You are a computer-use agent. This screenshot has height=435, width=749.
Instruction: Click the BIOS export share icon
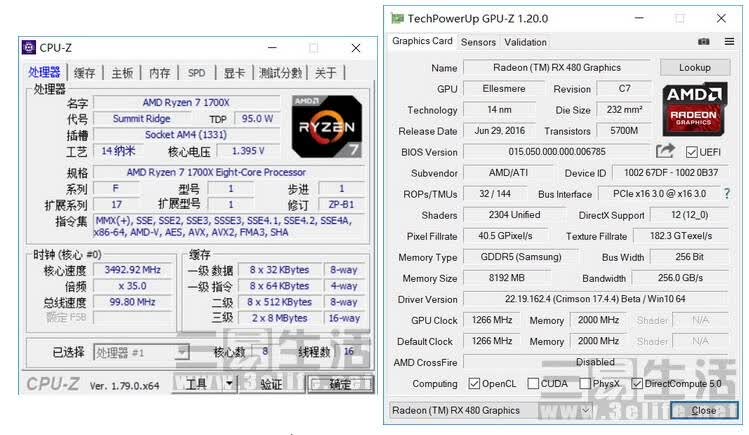[x=665, y=151]
